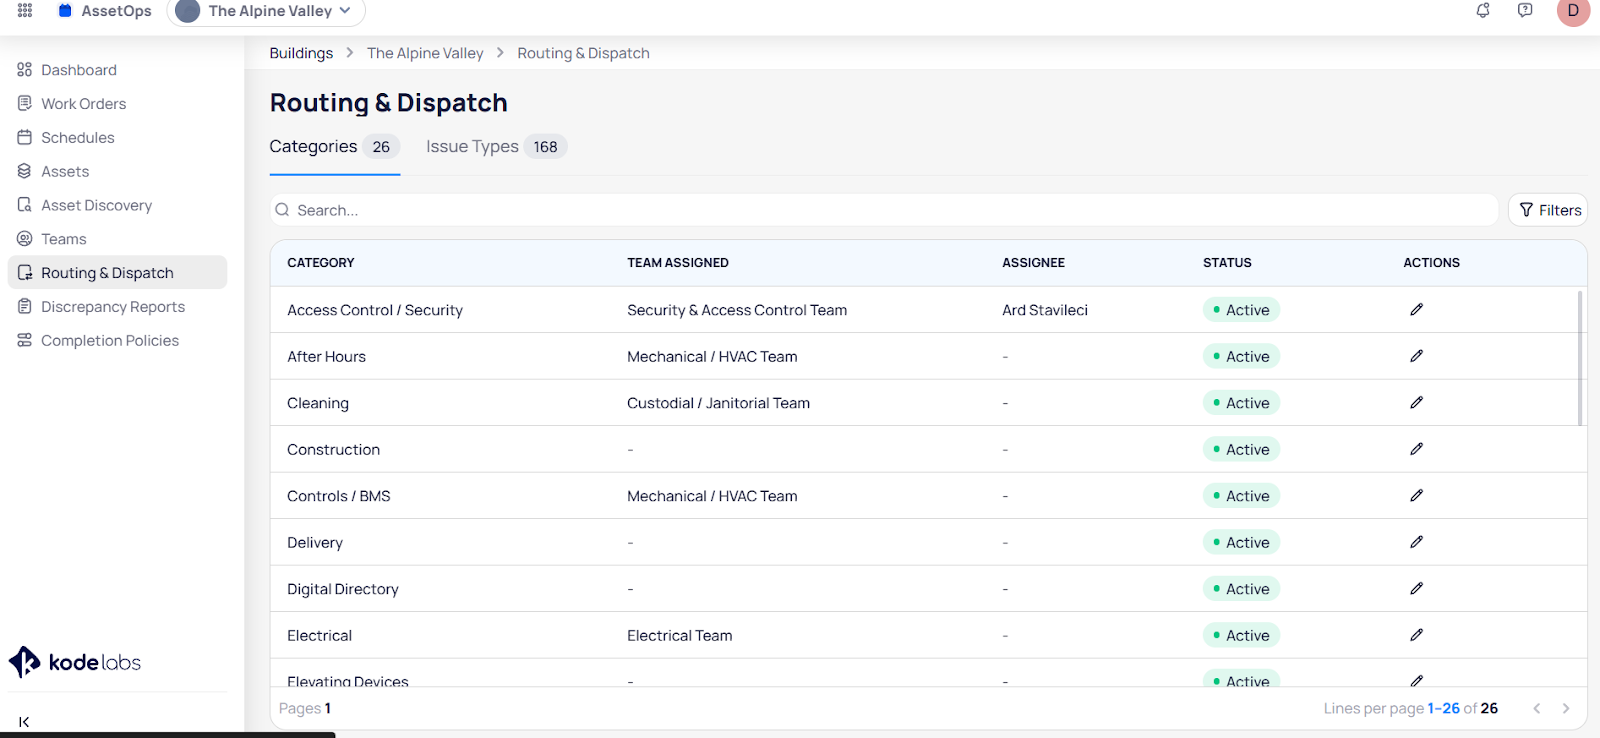Navigate to Discrepancy Reports
The height and width of the screenshot is (738, 1600).
(x=112, y=307)
